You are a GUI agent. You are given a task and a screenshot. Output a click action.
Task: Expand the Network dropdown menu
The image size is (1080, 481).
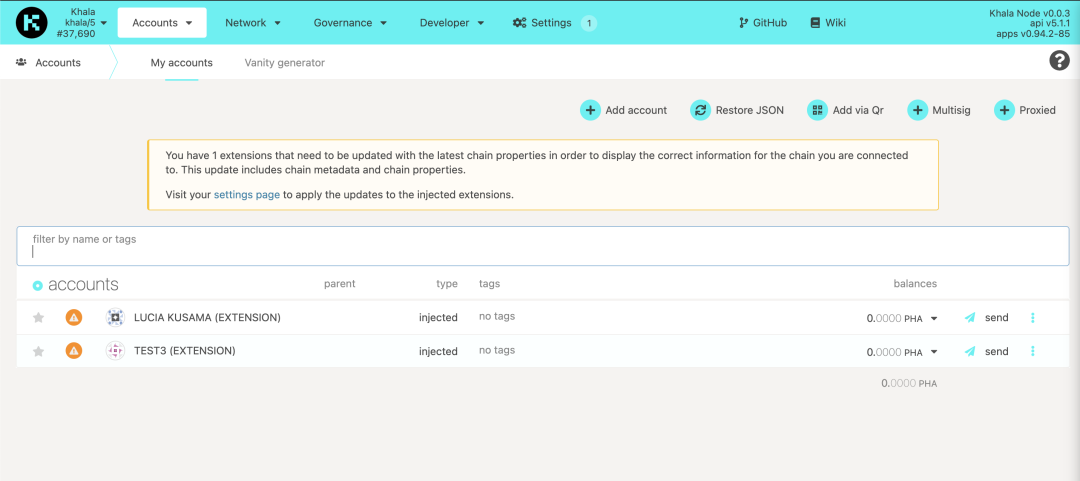pos(252,22)
